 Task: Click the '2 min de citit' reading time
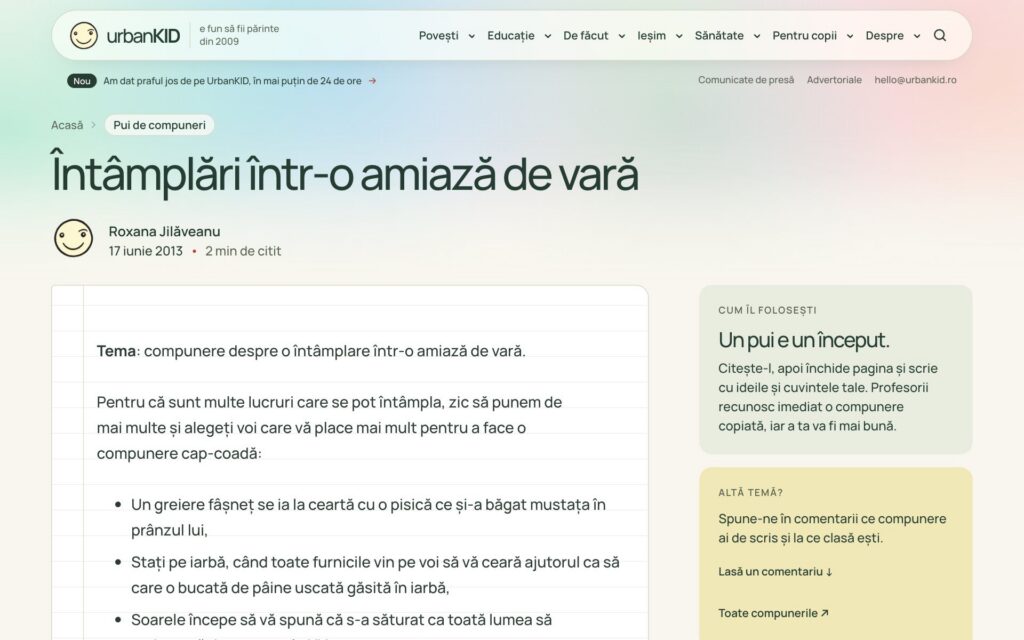coord(243,251)
